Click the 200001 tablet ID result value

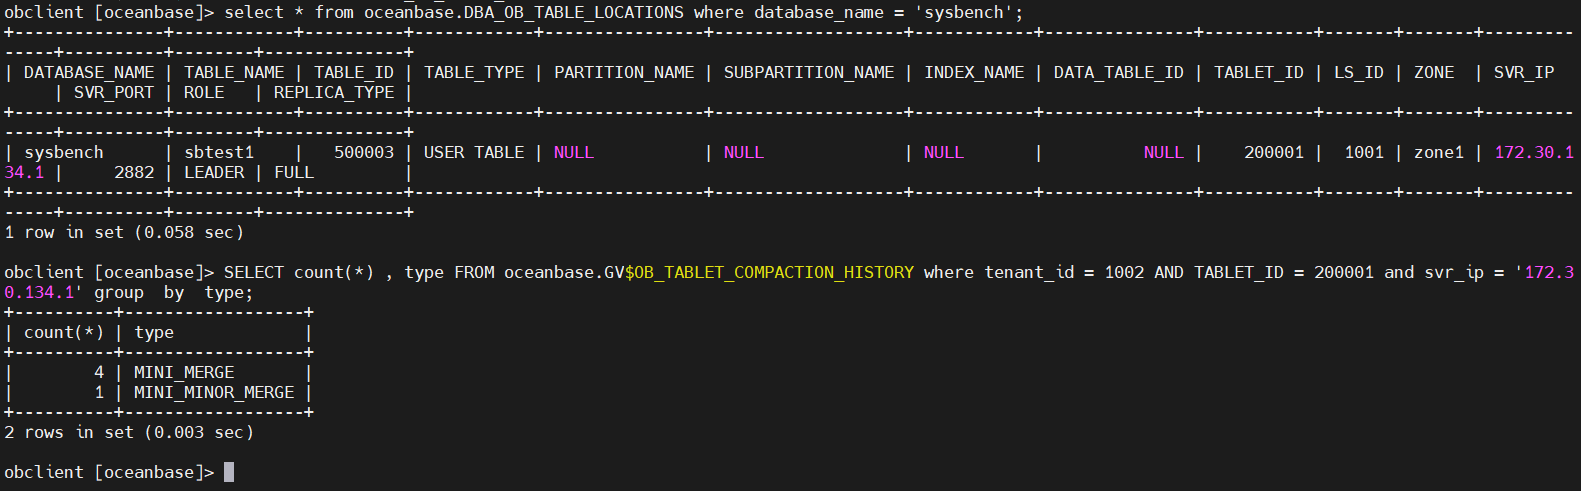click(x=1274, y=152)
